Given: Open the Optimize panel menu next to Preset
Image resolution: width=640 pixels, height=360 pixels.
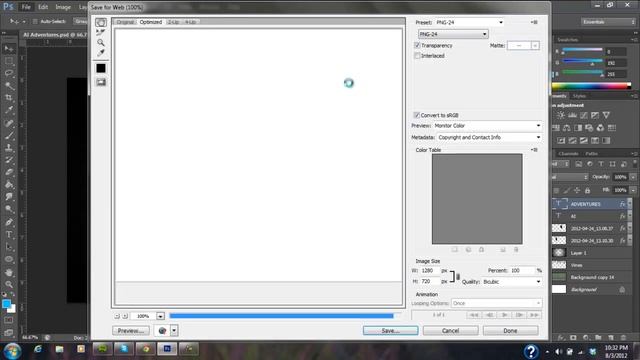Looking at the screenshot, I should tap(534, 22).
